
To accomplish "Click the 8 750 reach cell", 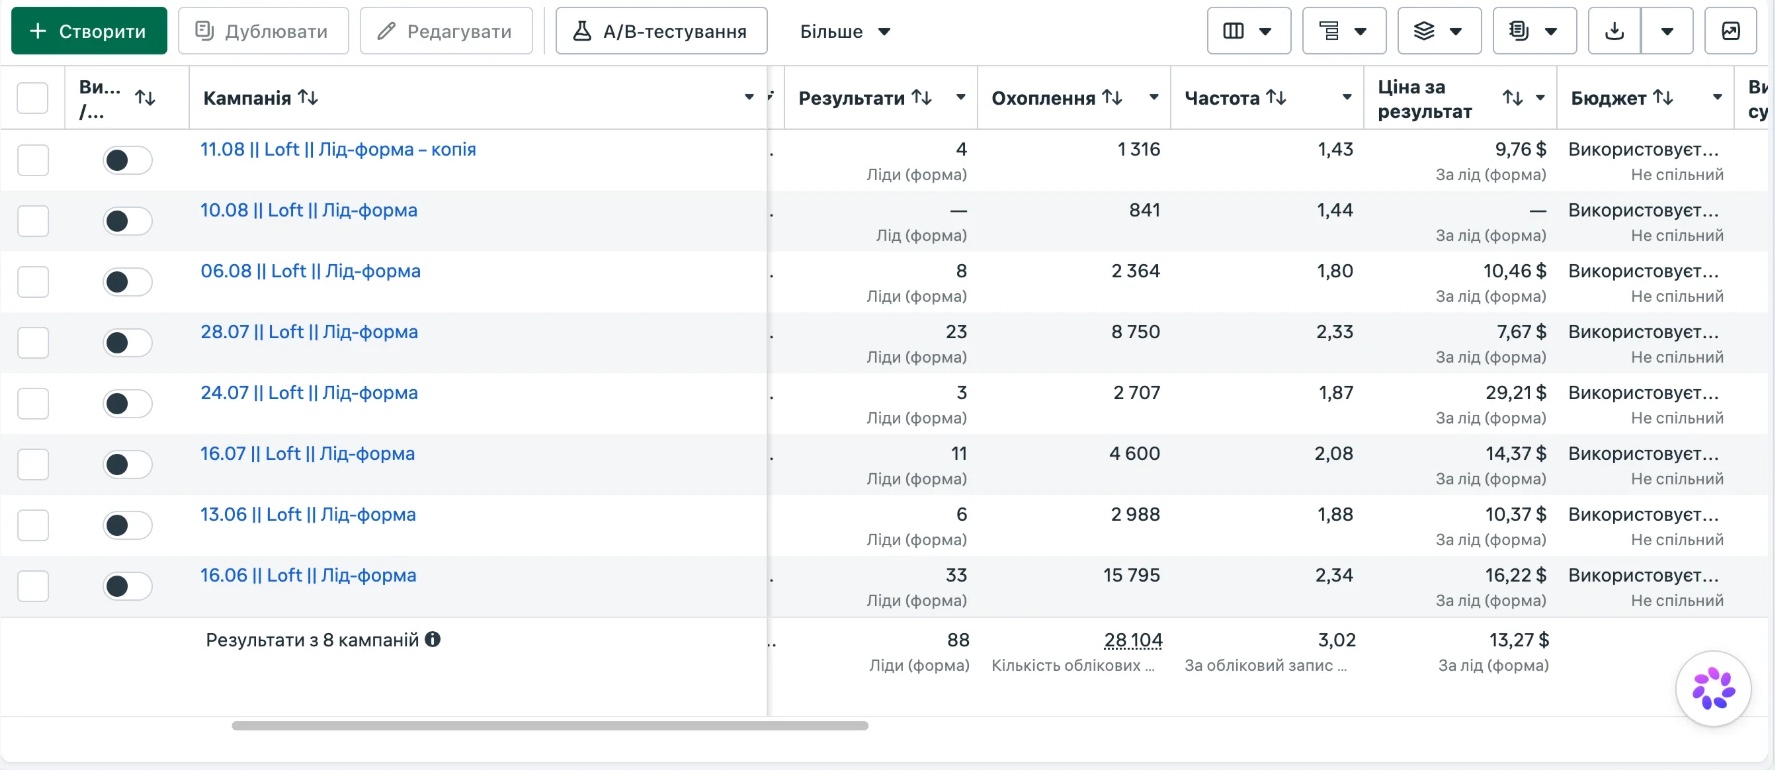I will 1136,332.
